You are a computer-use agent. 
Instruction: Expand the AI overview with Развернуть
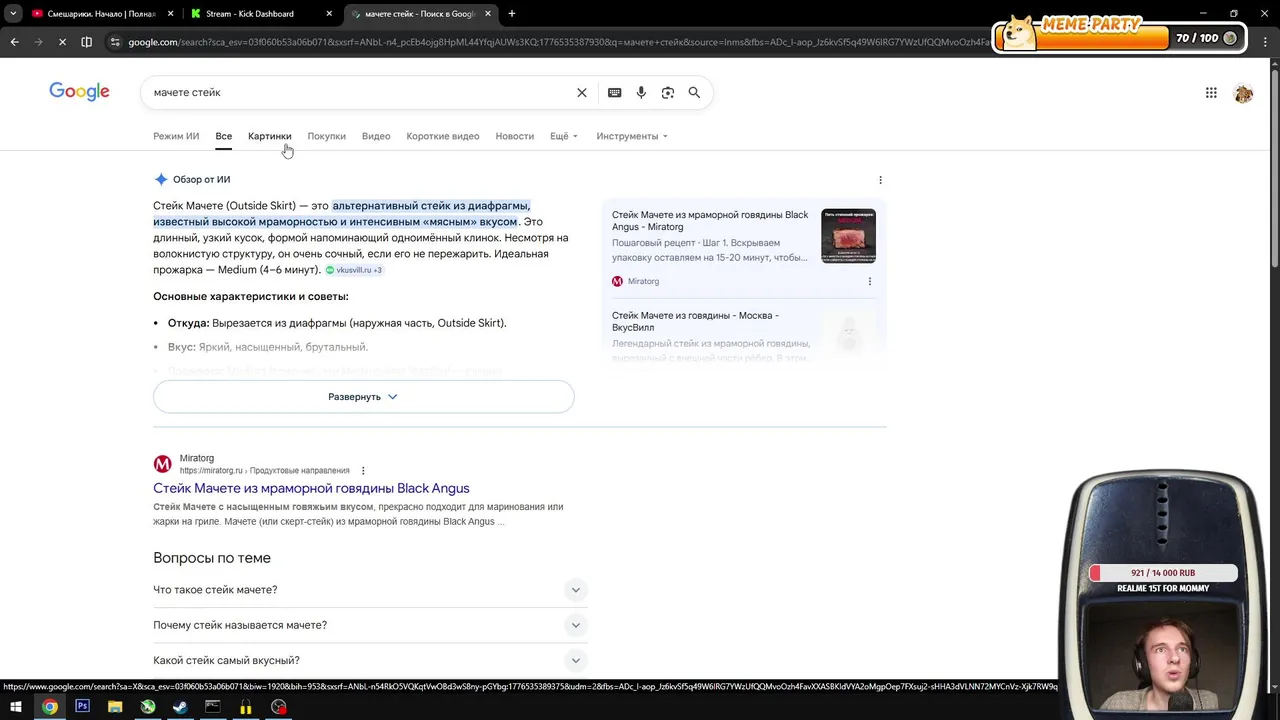click(x=363, y=397)
